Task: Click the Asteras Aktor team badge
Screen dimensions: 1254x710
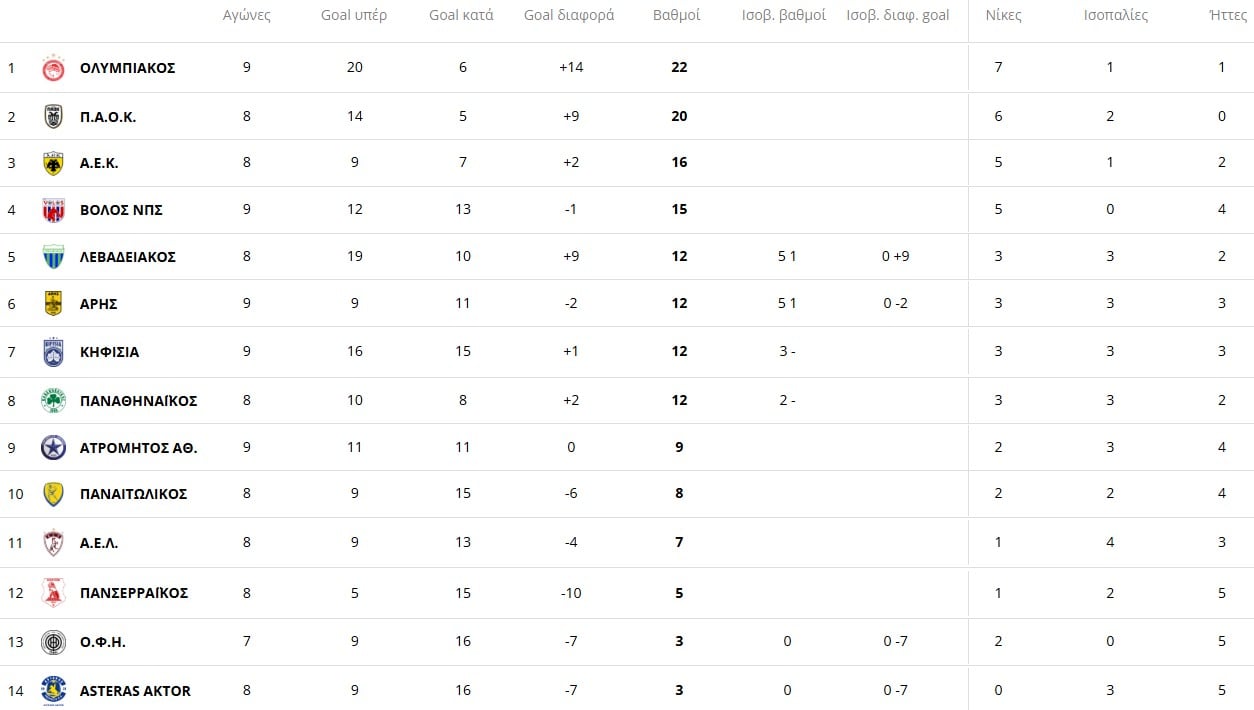Action: [53, 690]
